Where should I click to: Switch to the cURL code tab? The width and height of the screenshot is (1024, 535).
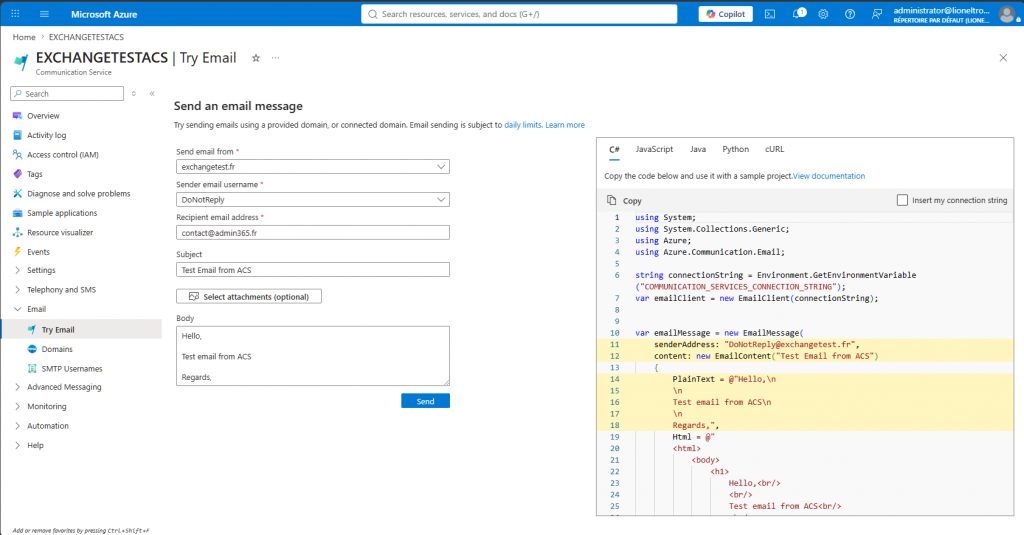pyautogui.click(x=775, y=150)
